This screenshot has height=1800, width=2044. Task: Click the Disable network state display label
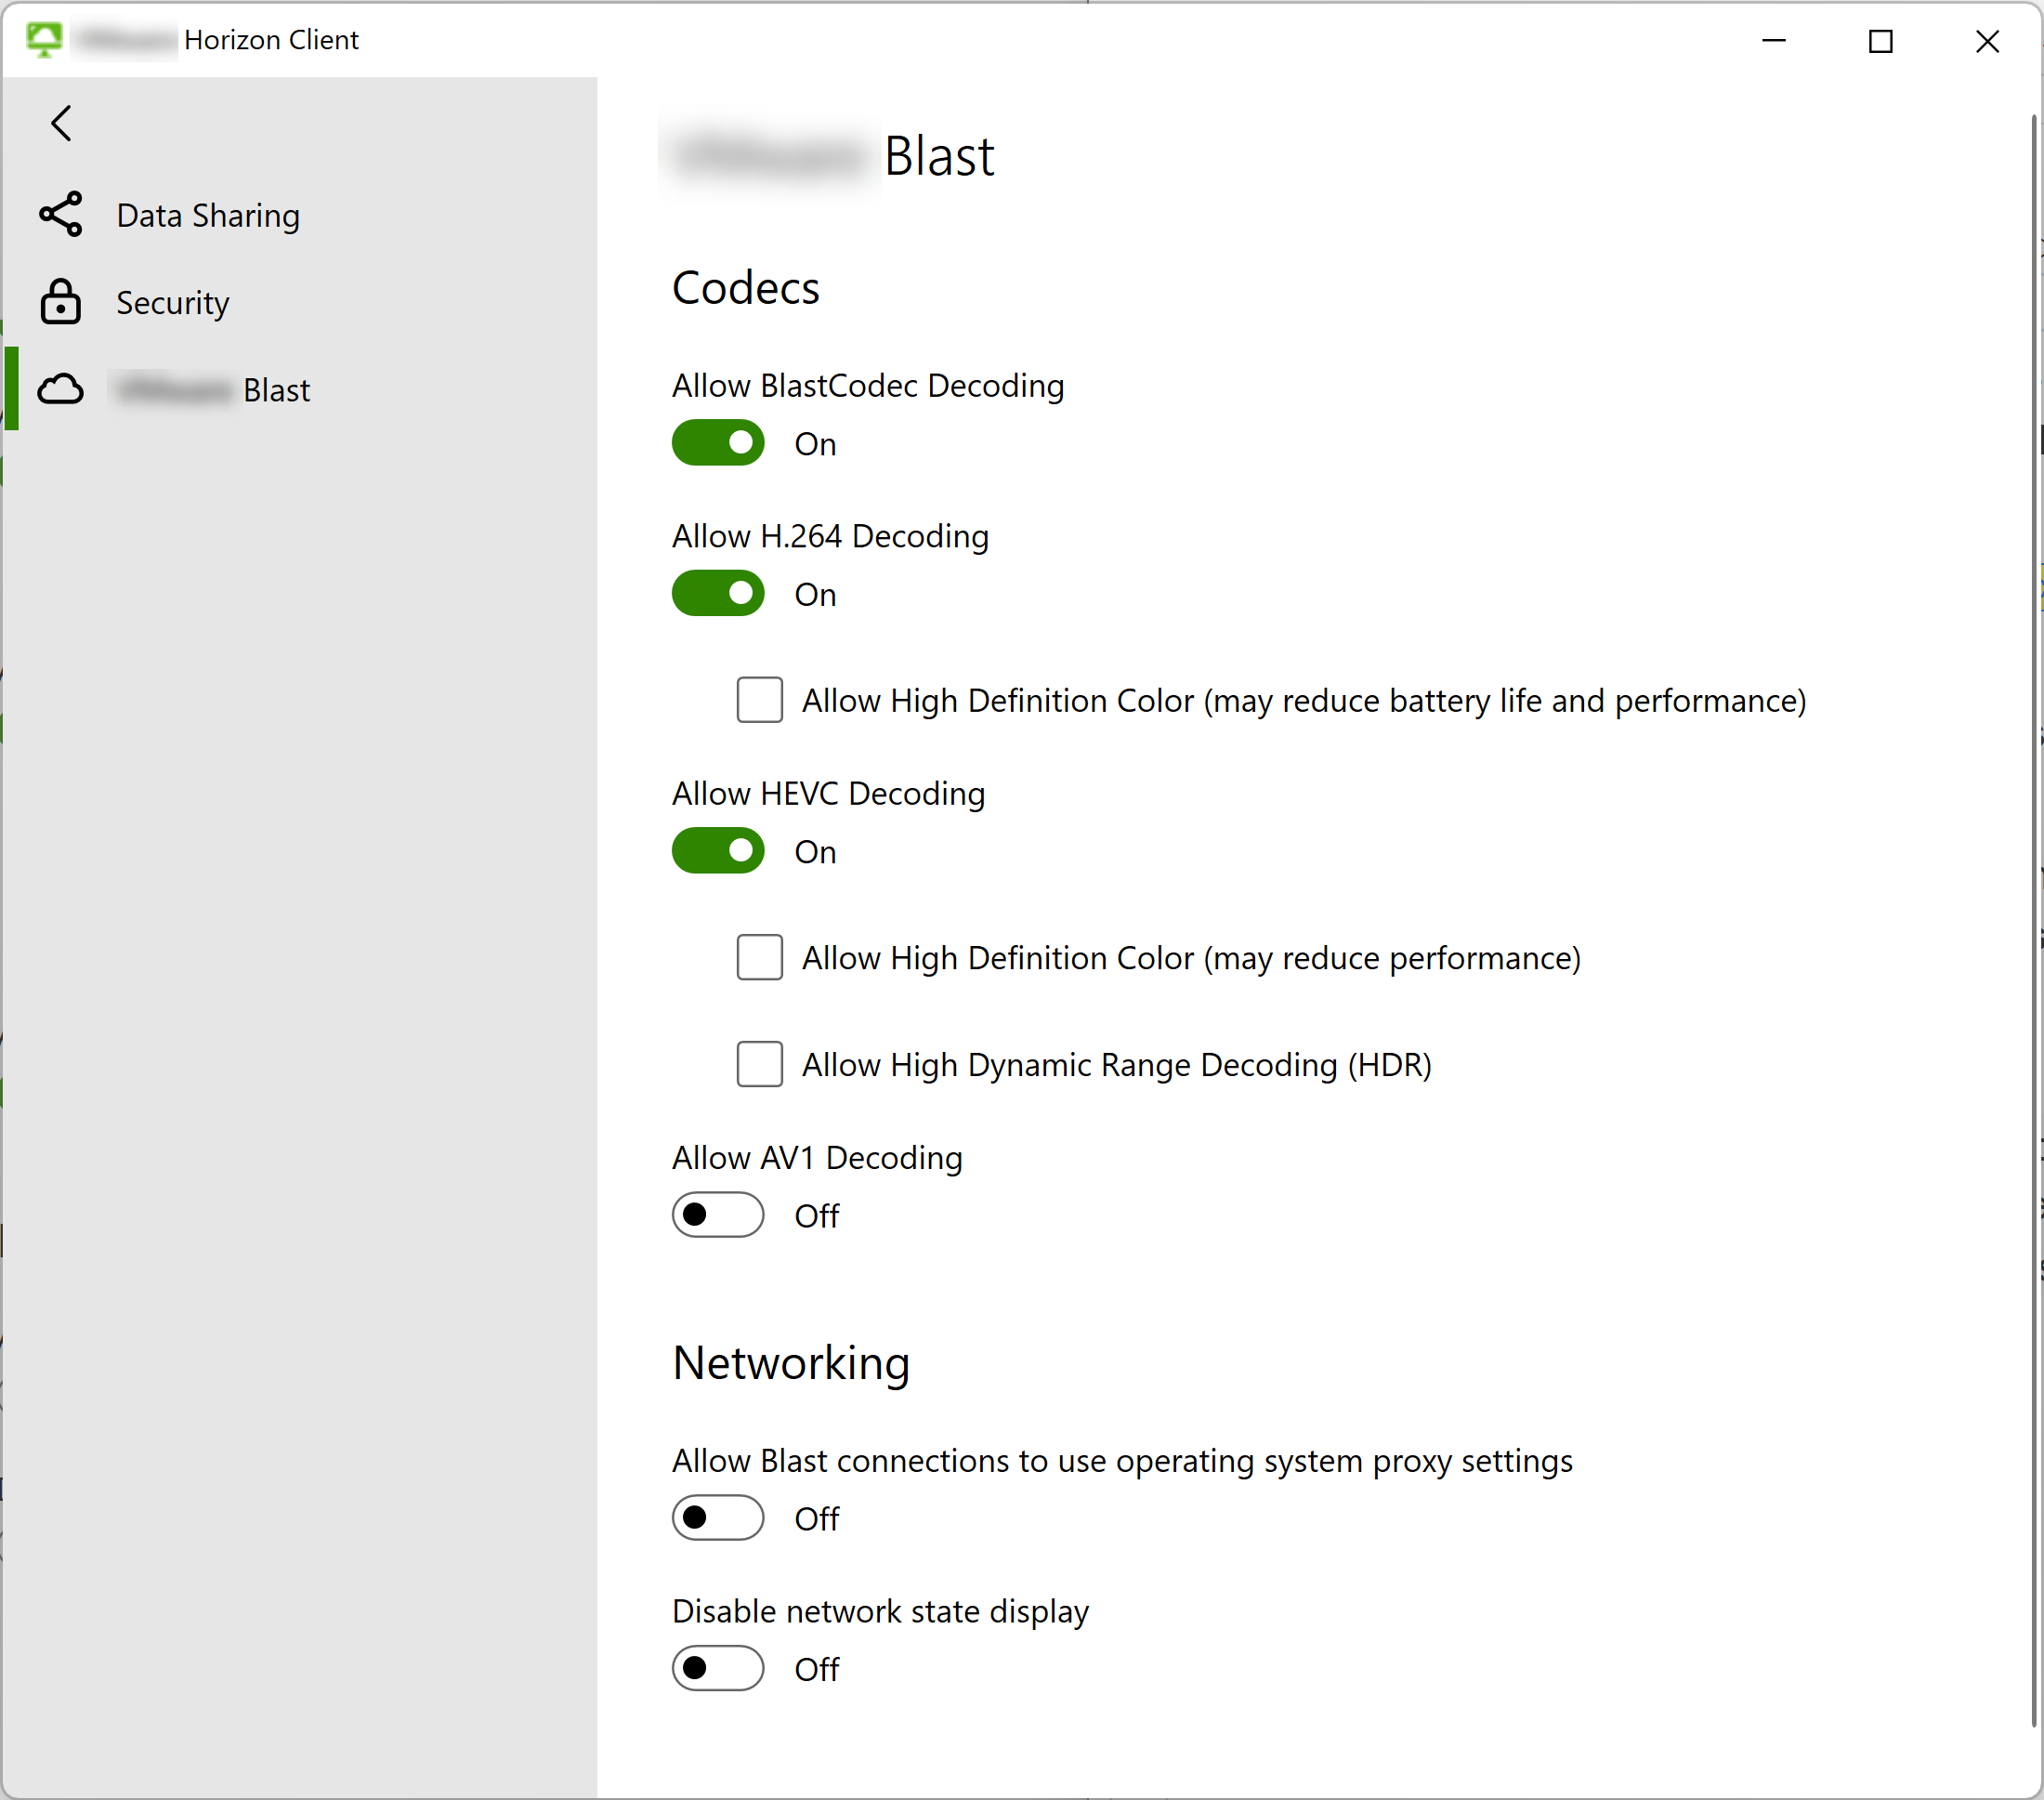point(880,1612)
